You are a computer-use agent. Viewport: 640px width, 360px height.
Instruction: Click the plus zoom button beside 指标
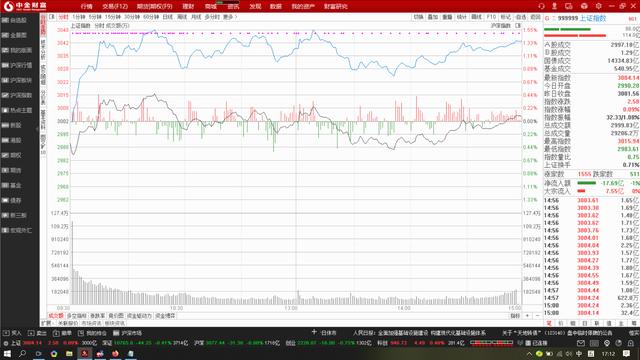(527, 316)
